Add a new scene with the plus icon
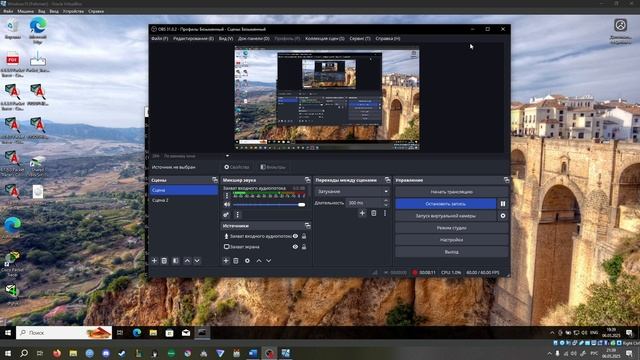640x360 pixels. click(154, 260)
